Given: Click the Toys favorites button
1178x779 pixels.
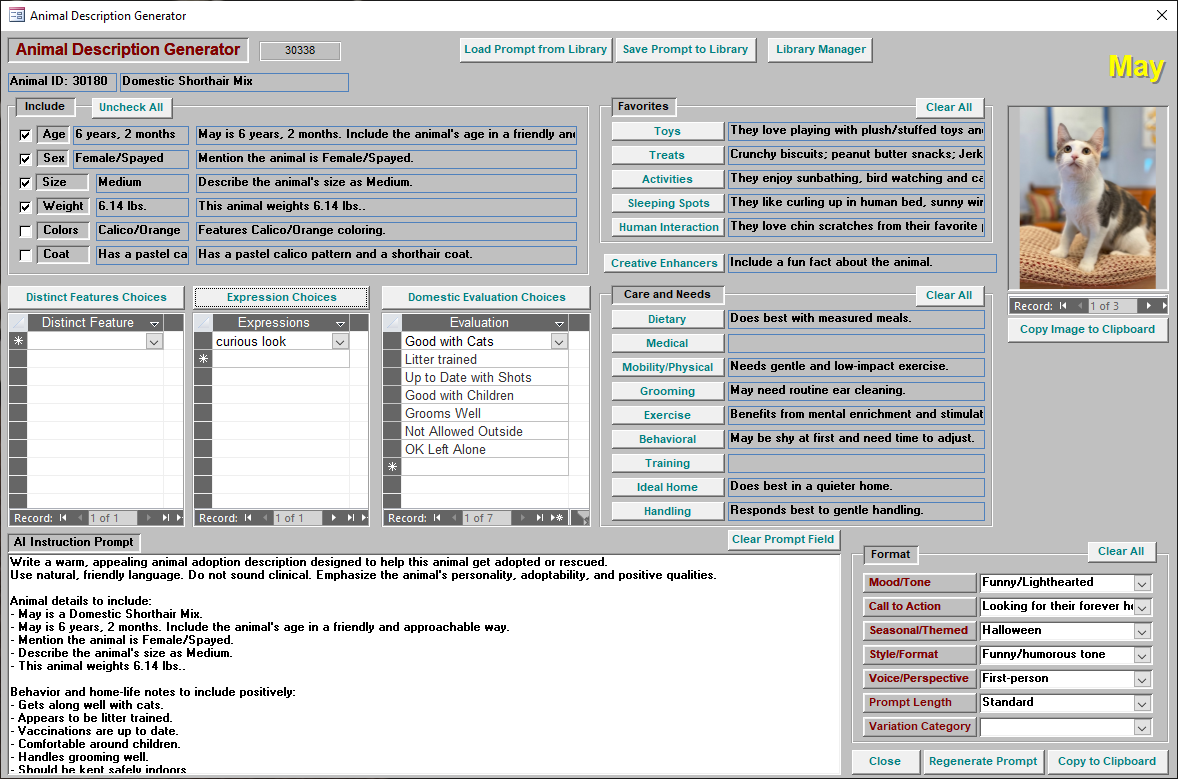Looking at the screenshot, I should point(667,131).
